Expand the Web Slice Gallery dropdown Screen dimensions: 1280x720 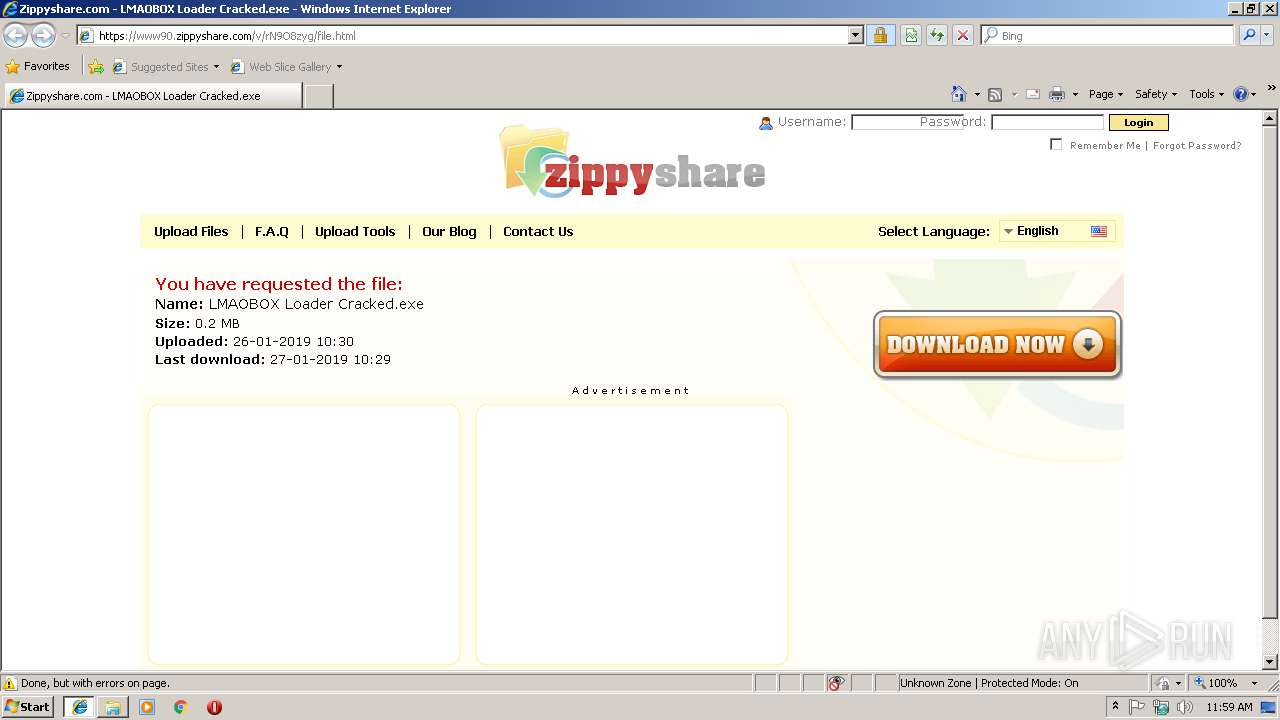click(339, 67)
